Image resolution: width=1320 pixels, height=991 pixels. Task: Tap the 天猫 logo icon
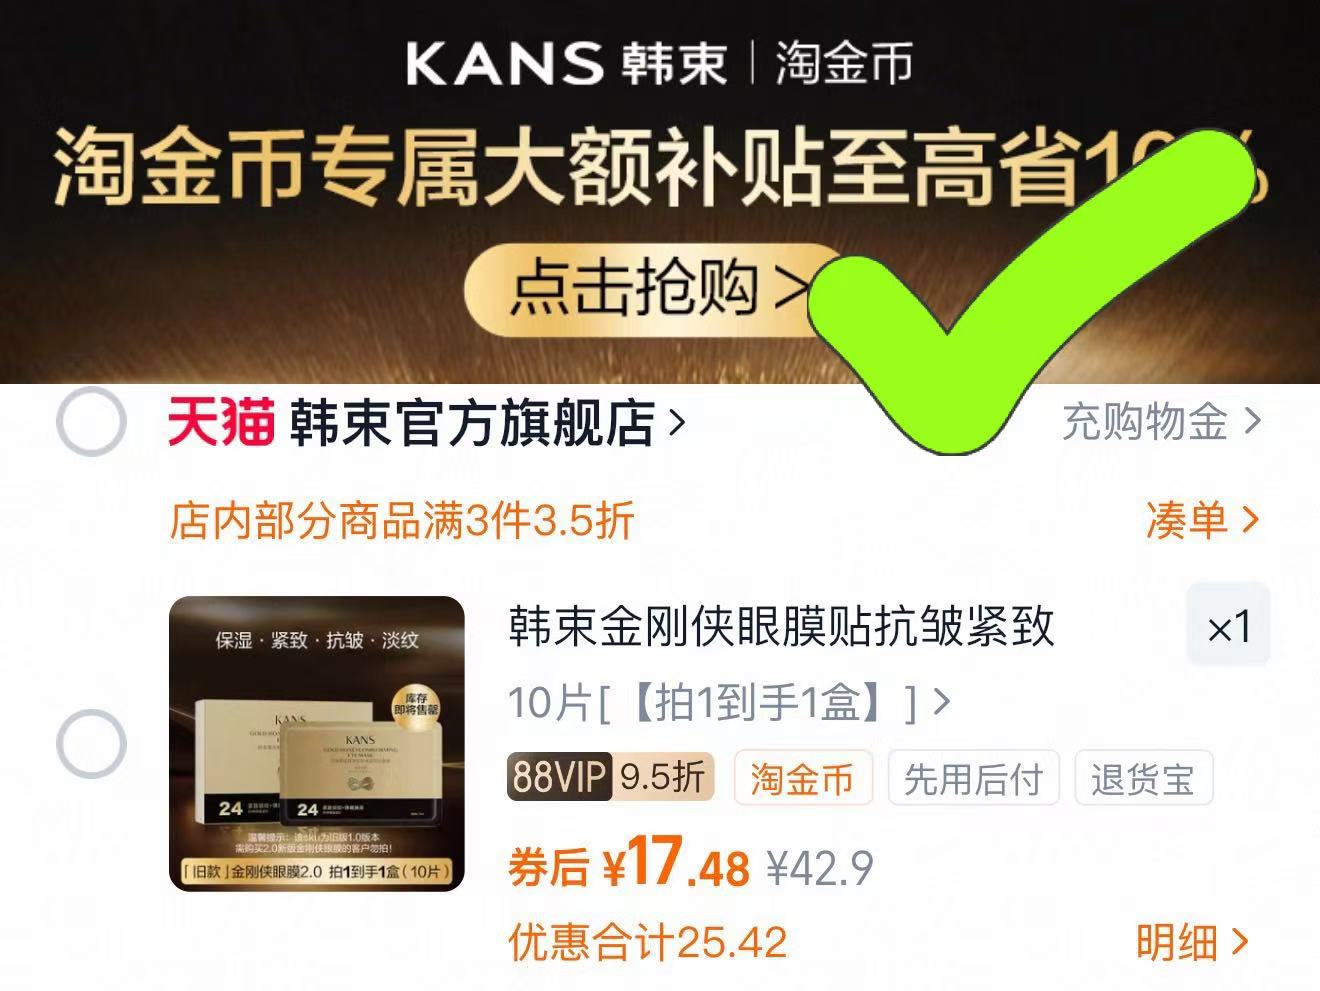tap(221, 421)
